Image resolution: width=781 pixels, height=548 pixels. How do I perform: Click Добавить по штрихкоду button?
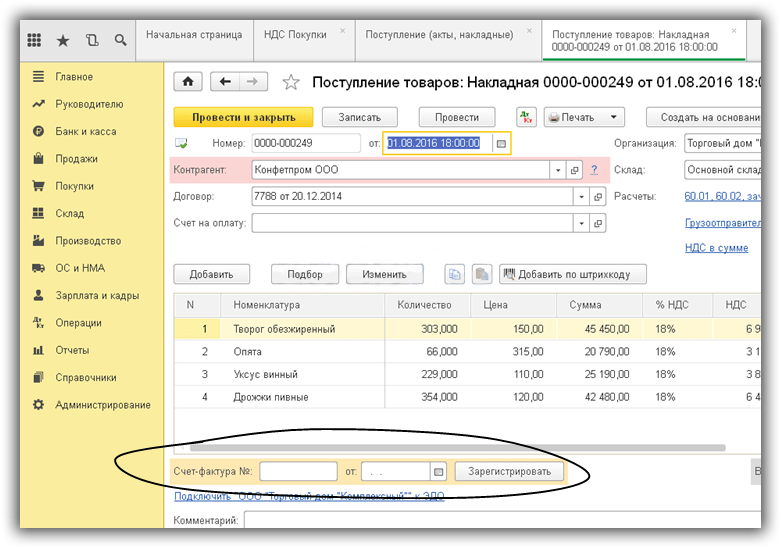tap(573, 274)
